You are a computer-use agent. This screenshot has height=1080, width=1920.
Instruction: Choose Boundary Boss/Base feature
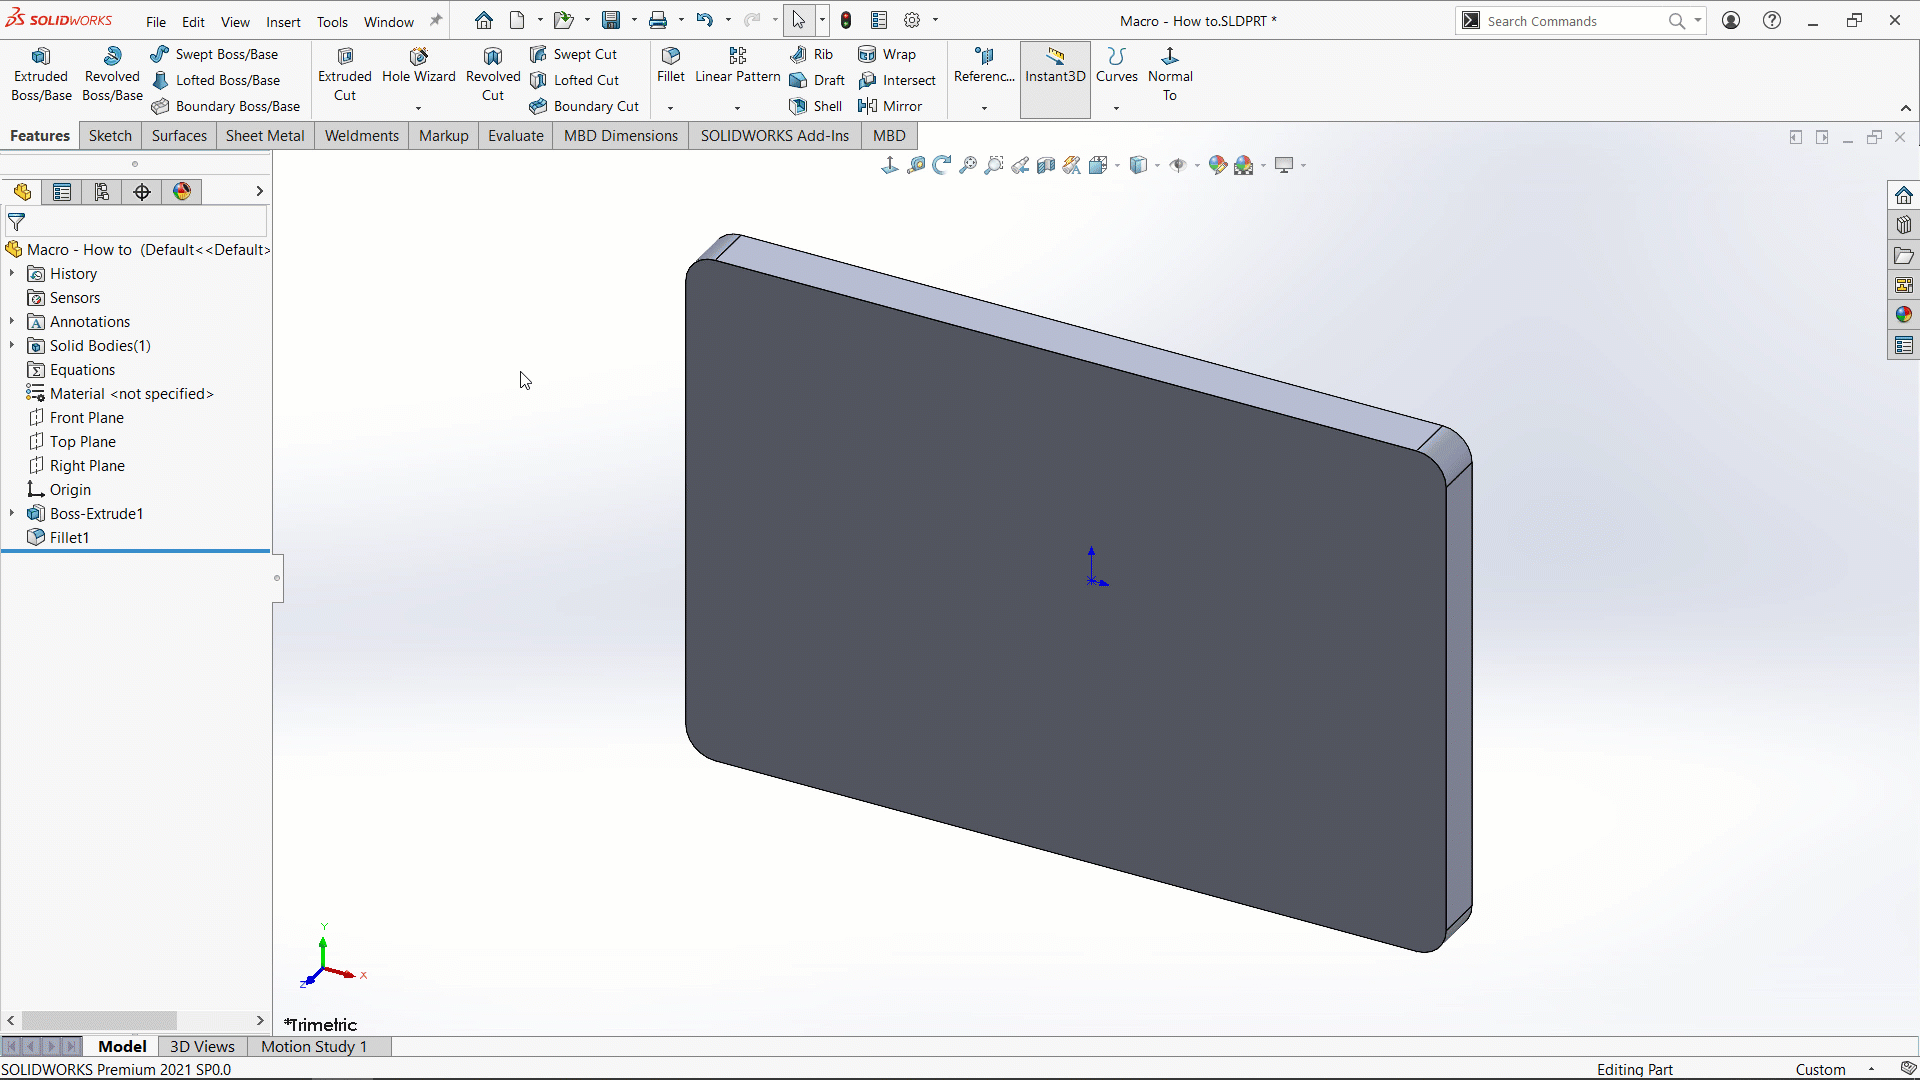(x=226, y=106)
